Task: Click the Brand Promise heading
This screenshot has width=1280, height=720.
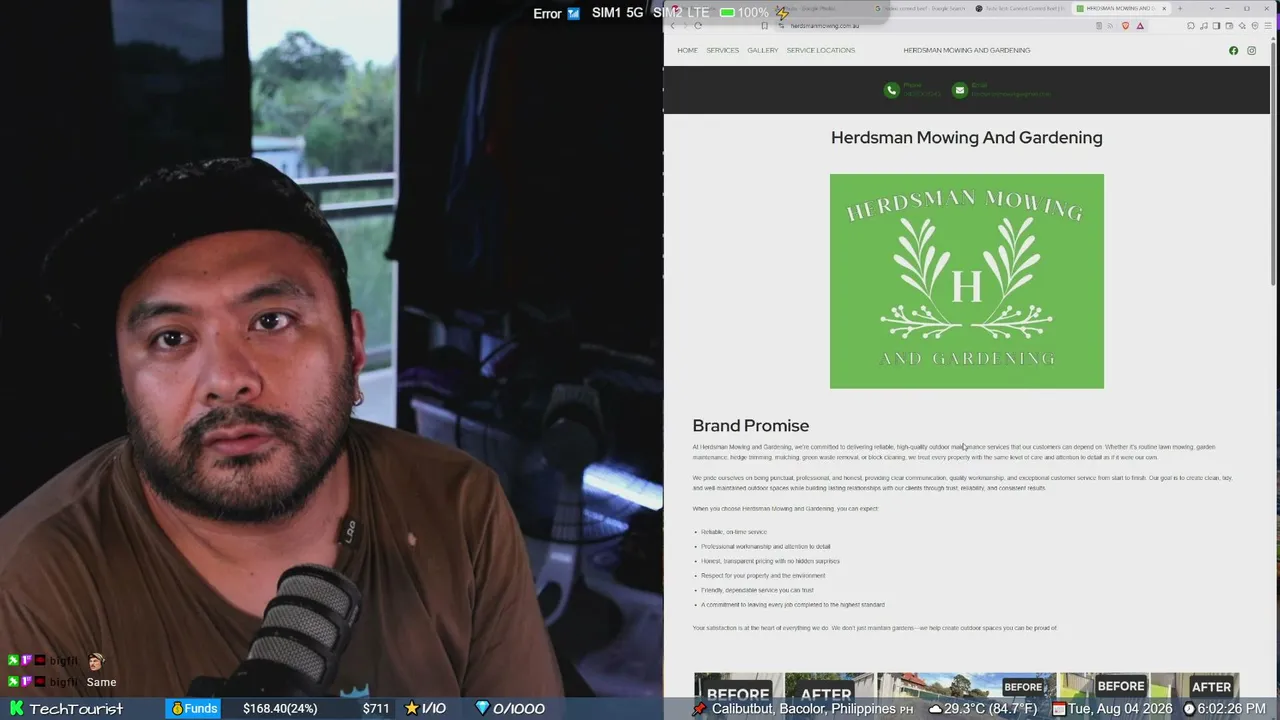Action: click(751, 426)
